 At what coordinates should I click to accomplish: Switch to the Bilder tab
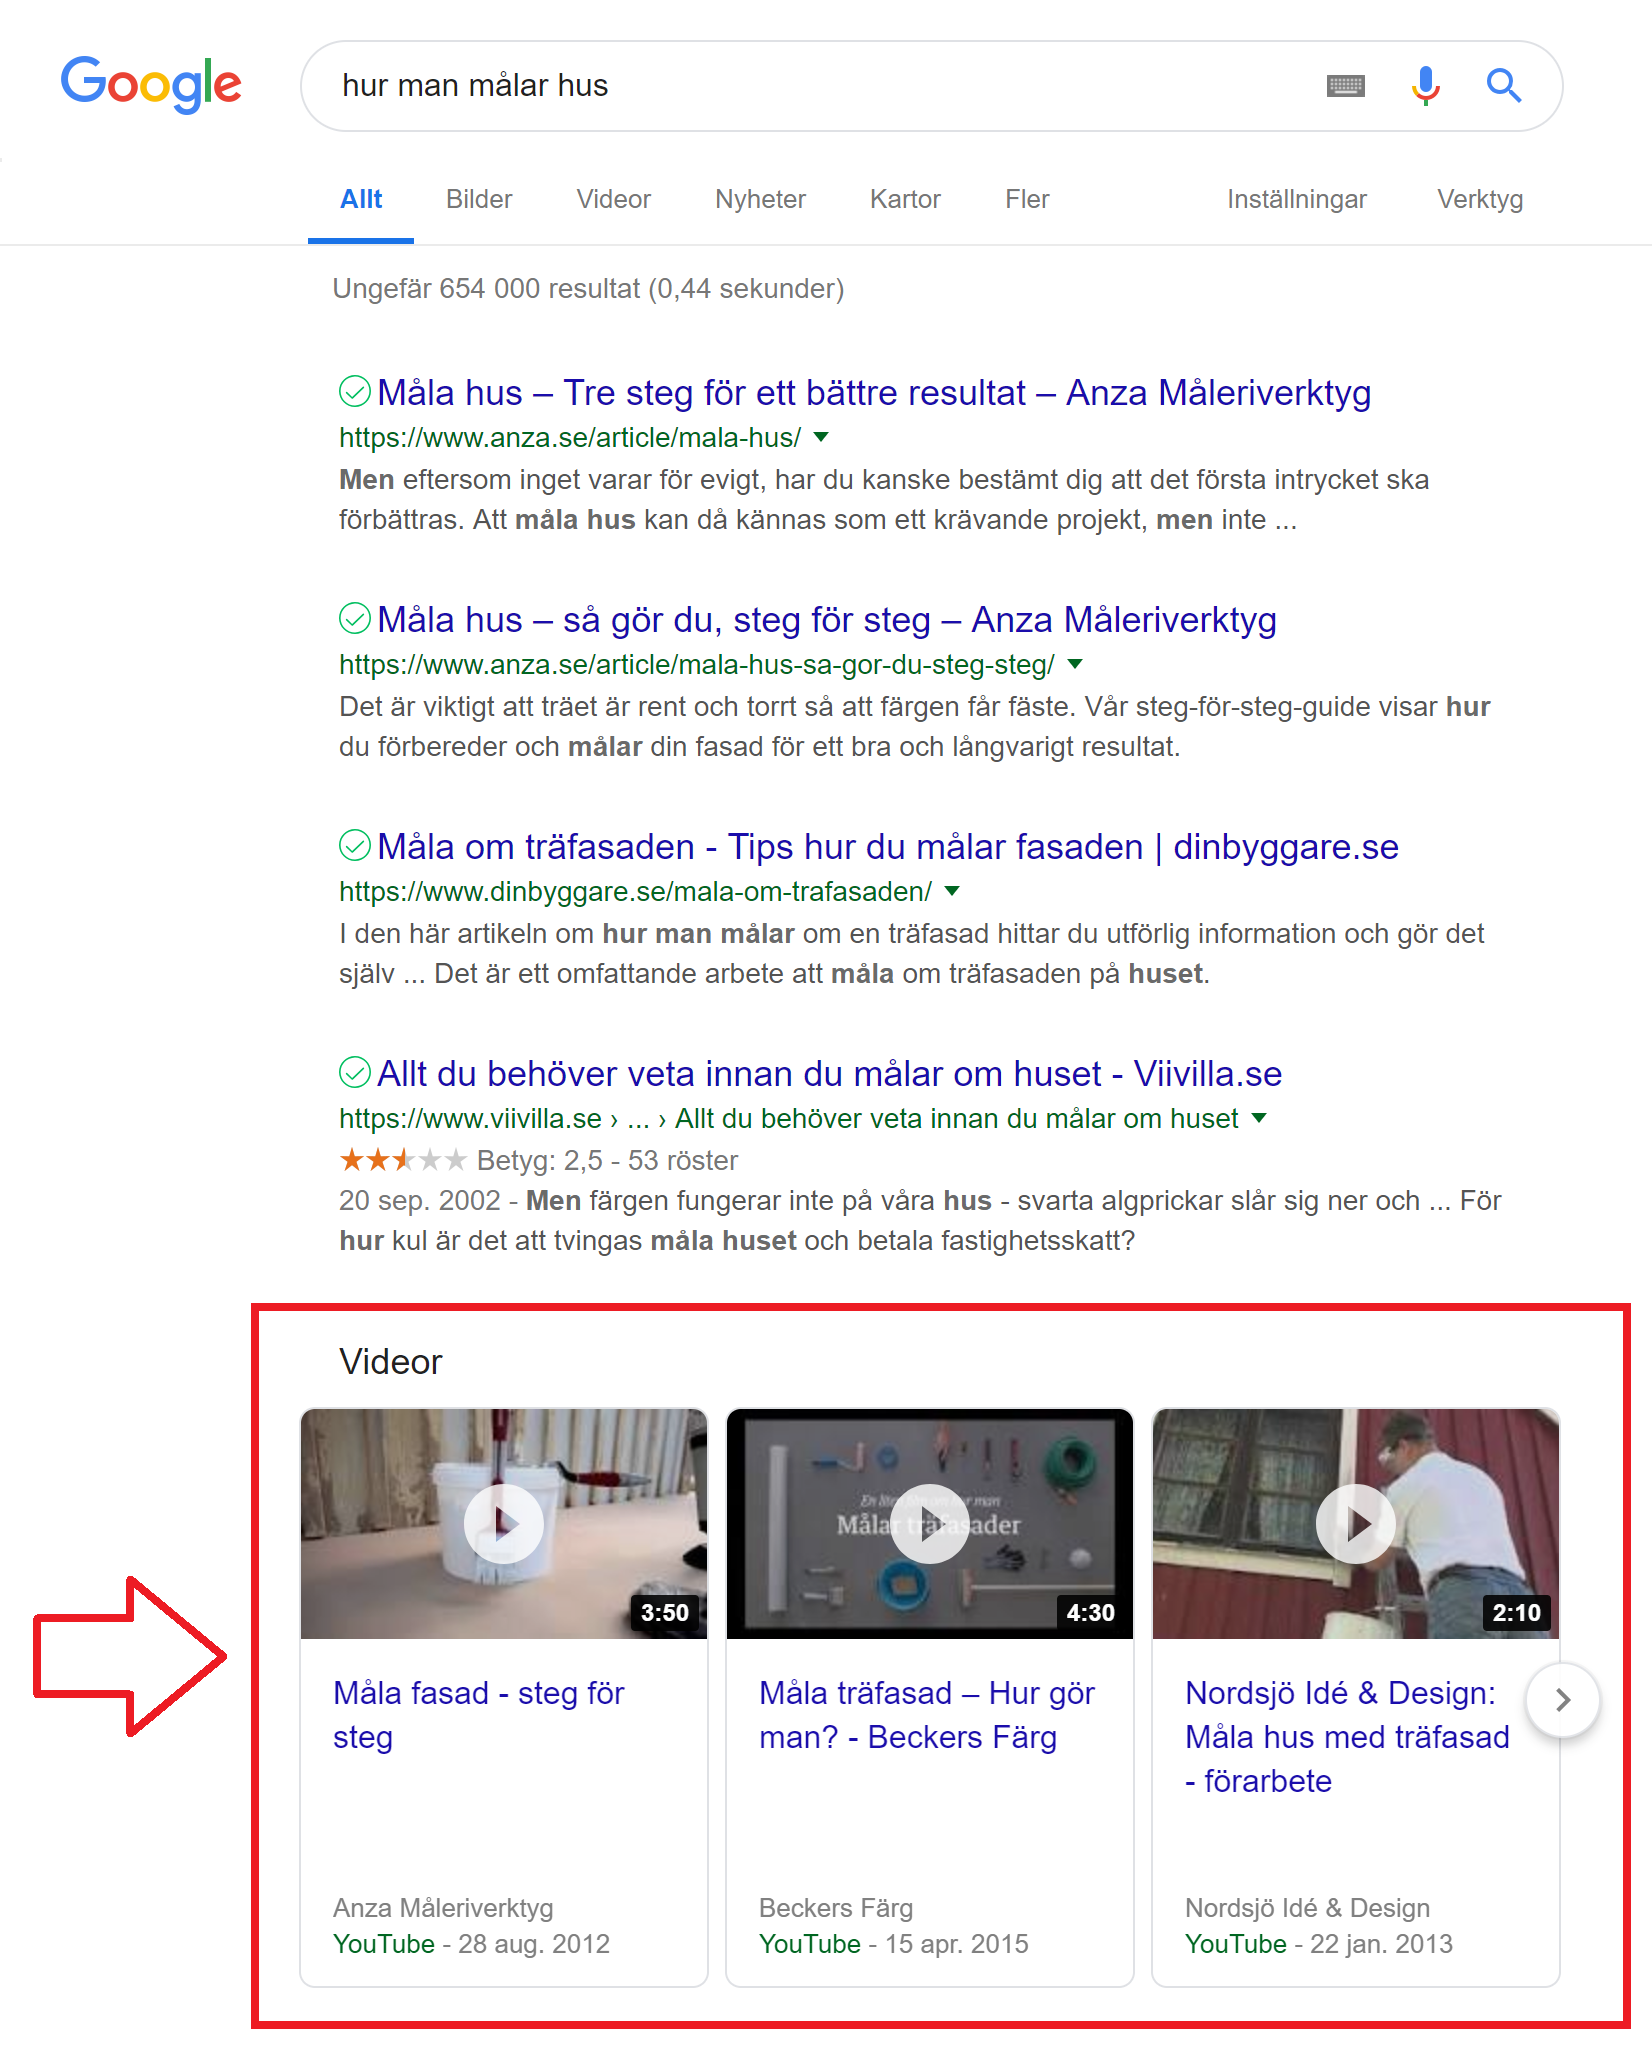coord(479,199)
